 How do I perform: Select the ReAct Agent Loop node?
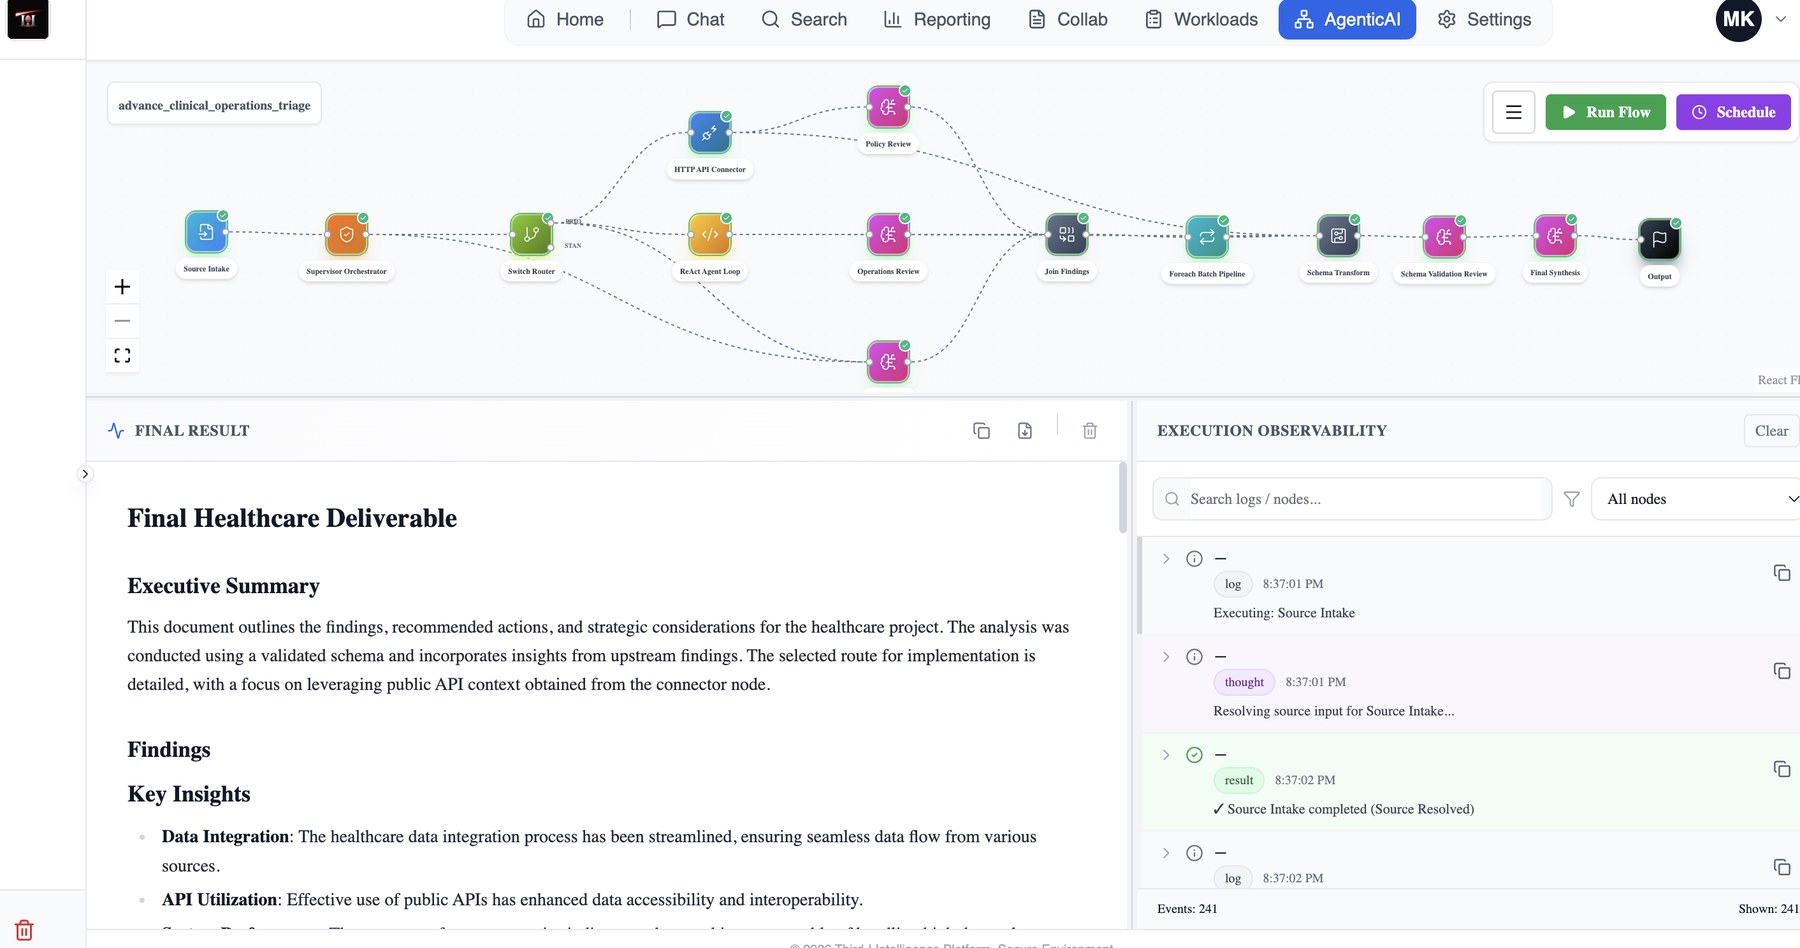tap(709, 234)
